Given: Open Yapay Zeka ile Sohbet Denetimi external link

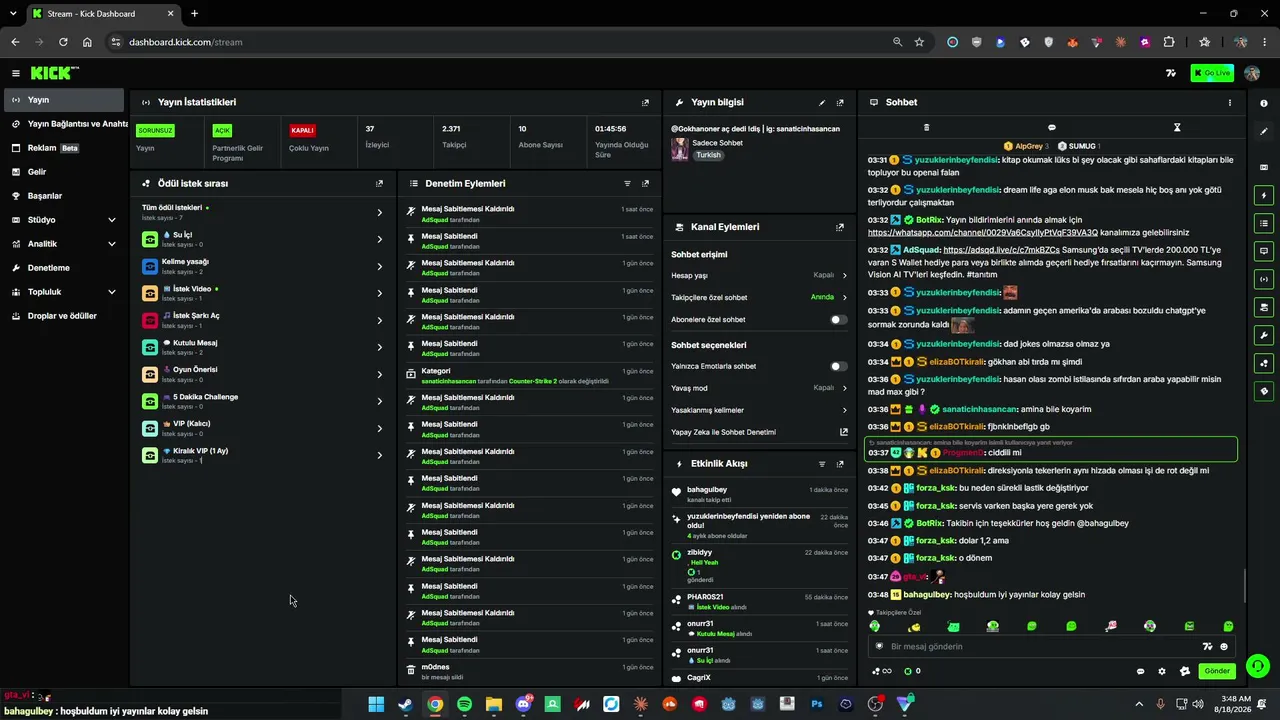Looking at the screenshot, I should click(x=843, y=432).
